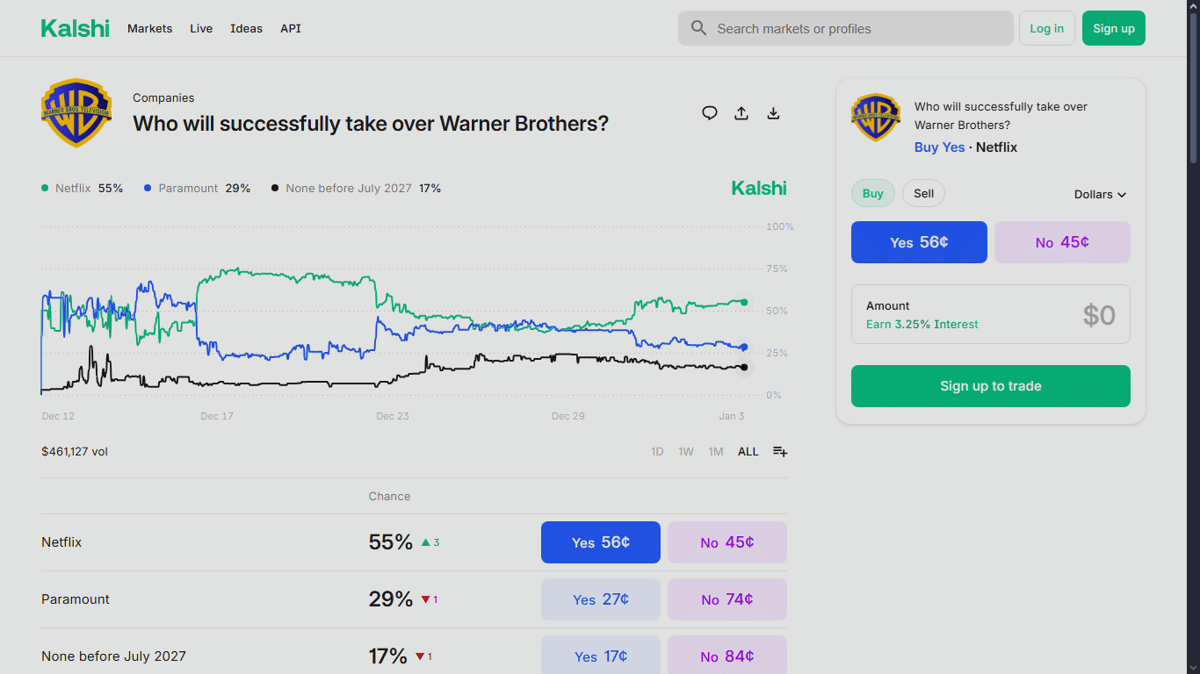Open the chart options add-series icon

click(780, 452)
